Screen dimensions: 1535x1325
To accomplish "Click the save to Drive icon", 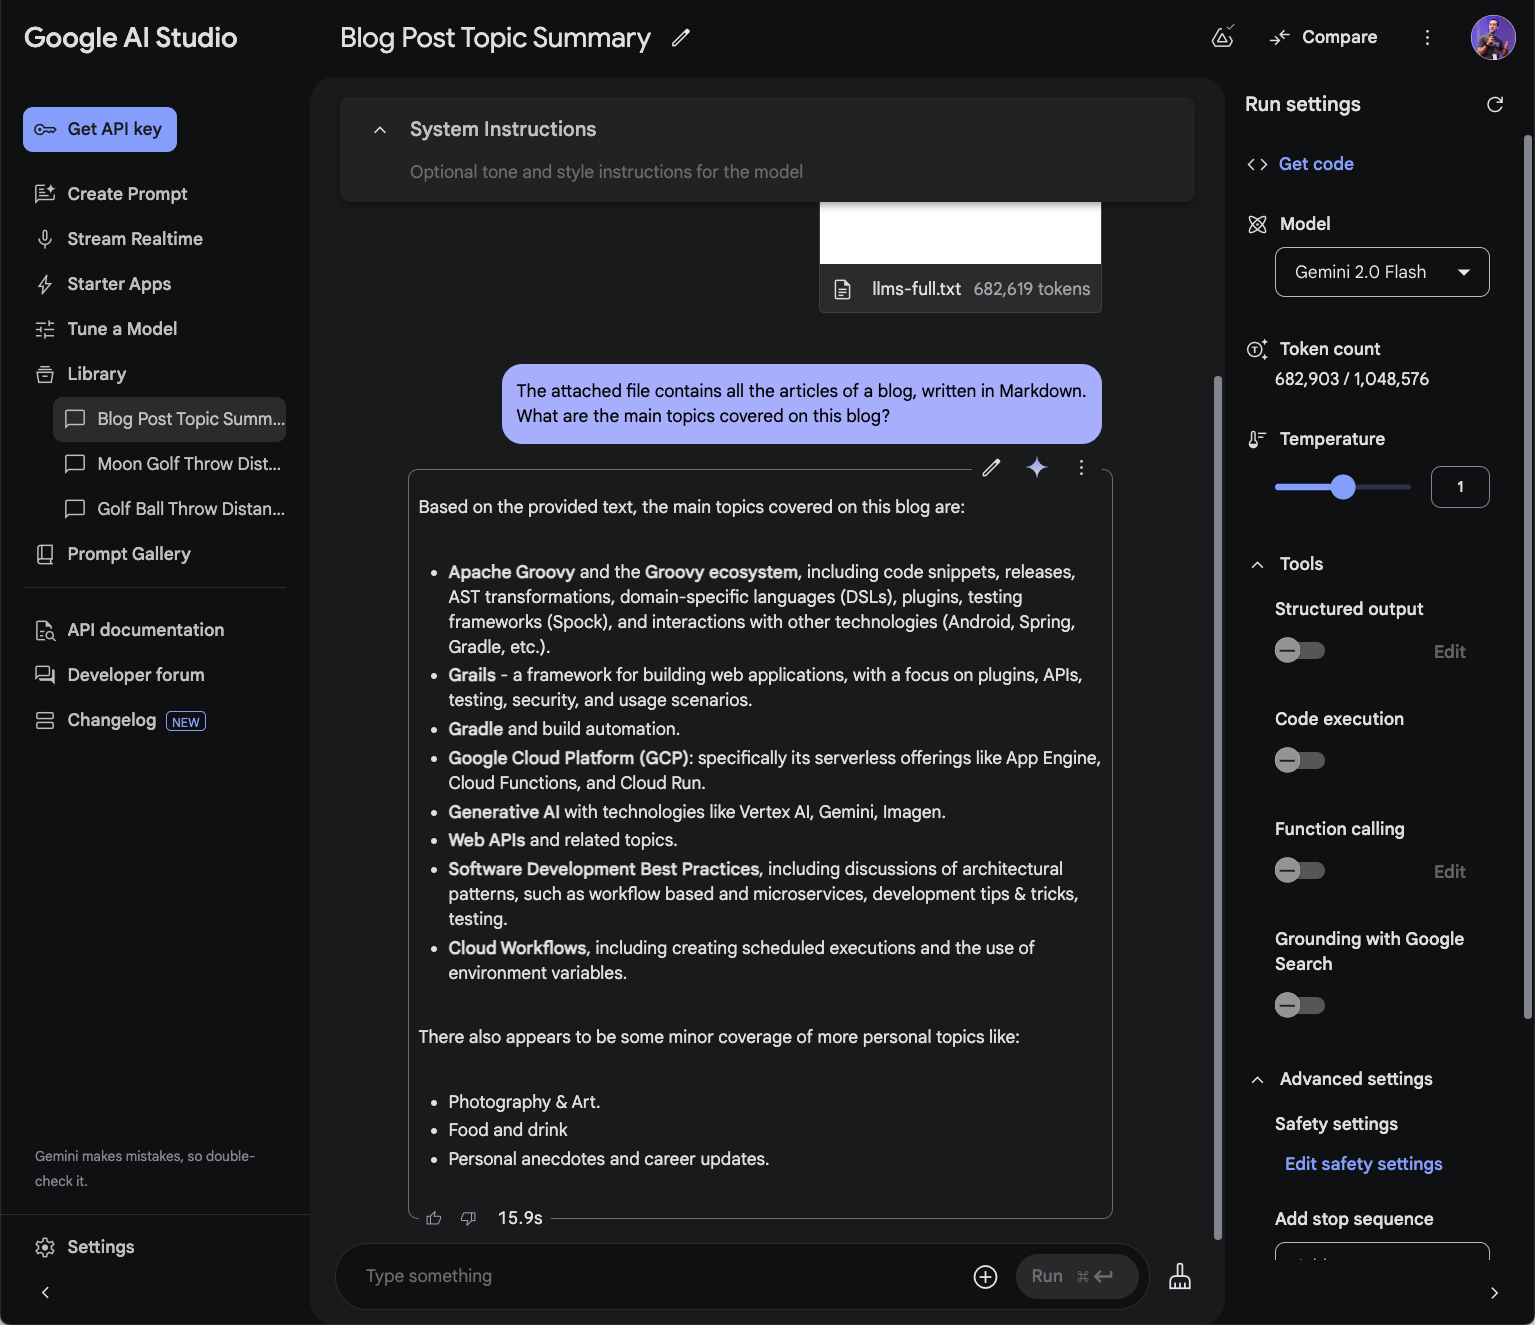I will 1222,37.
